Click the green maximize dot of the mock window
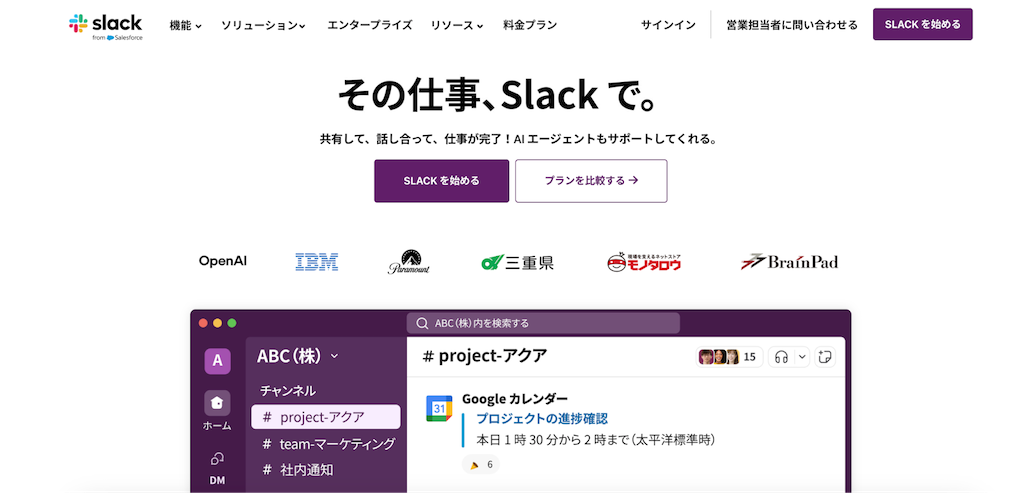The image size is (1024, 493). tap(232, 323)
